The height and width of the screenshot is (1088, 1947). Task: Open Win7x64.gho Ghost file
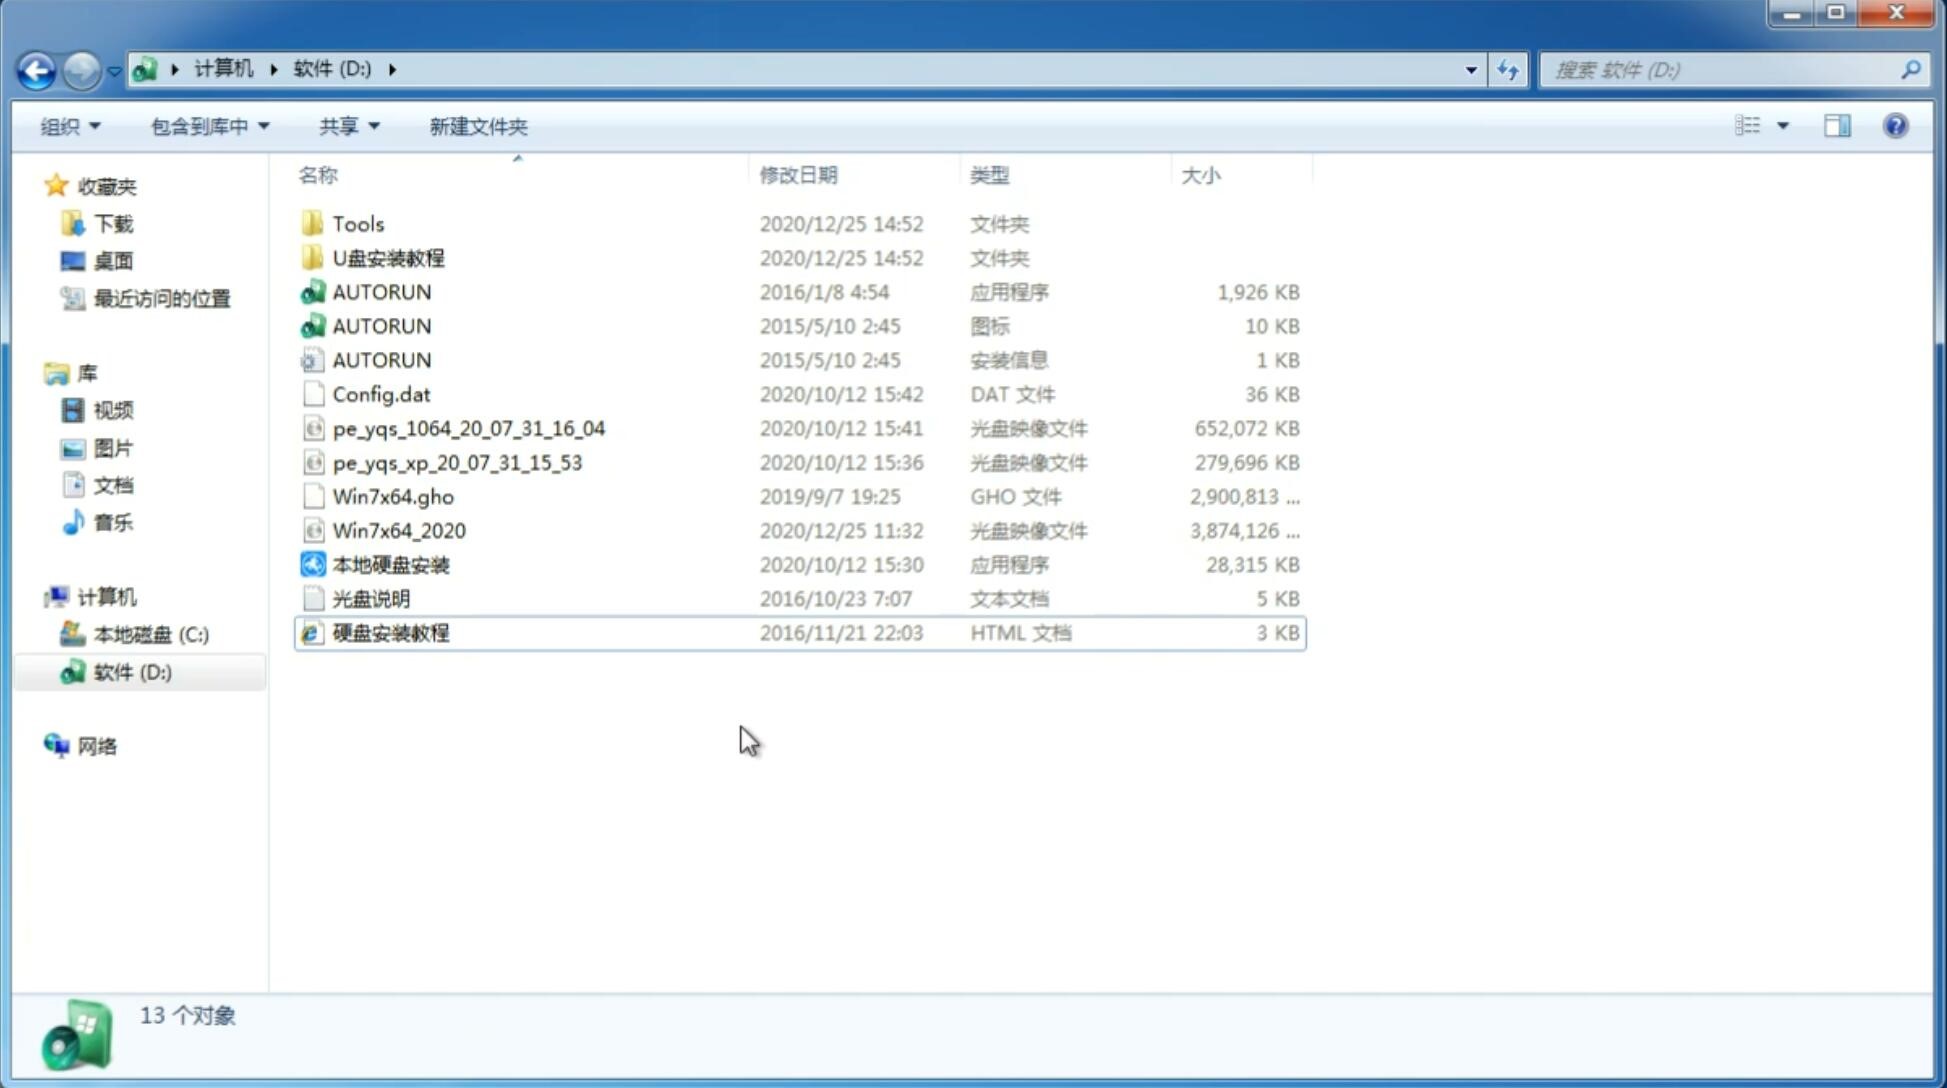393,496
